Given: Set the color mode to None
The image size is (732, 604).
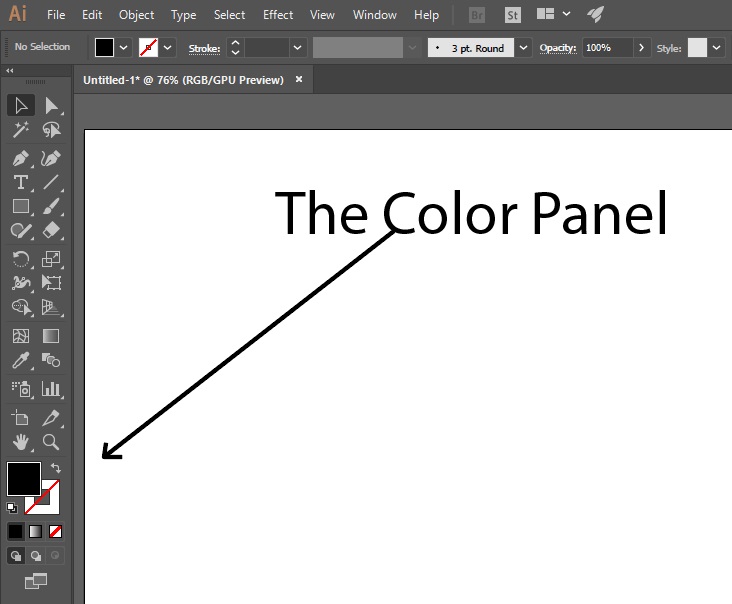Looking at the screenshot, I should (56, 531).
